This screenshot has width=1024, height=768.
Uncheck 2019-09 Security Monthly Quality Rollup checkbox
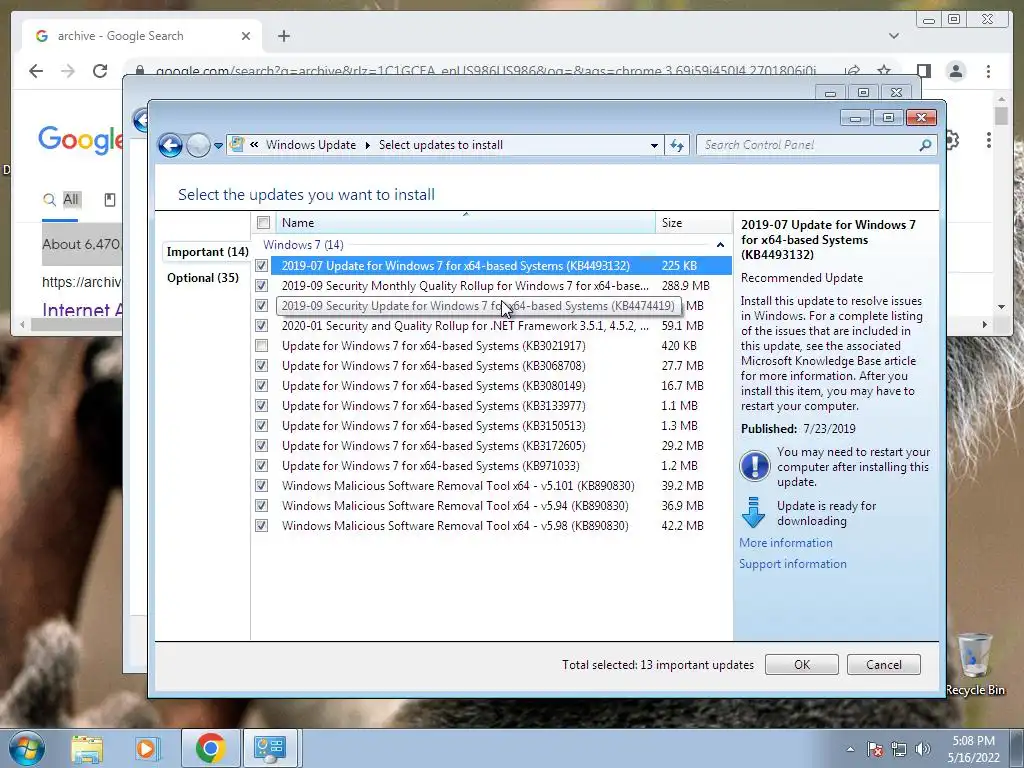(261, 286)
